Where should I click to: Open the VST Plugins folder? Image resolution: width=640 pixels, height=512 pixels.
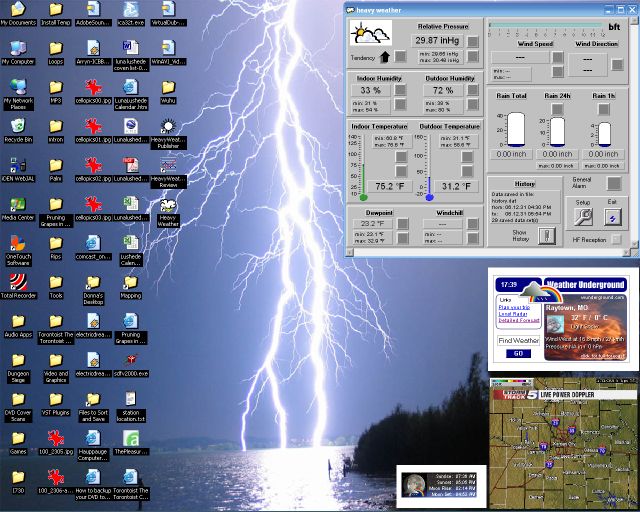(56, 405)
